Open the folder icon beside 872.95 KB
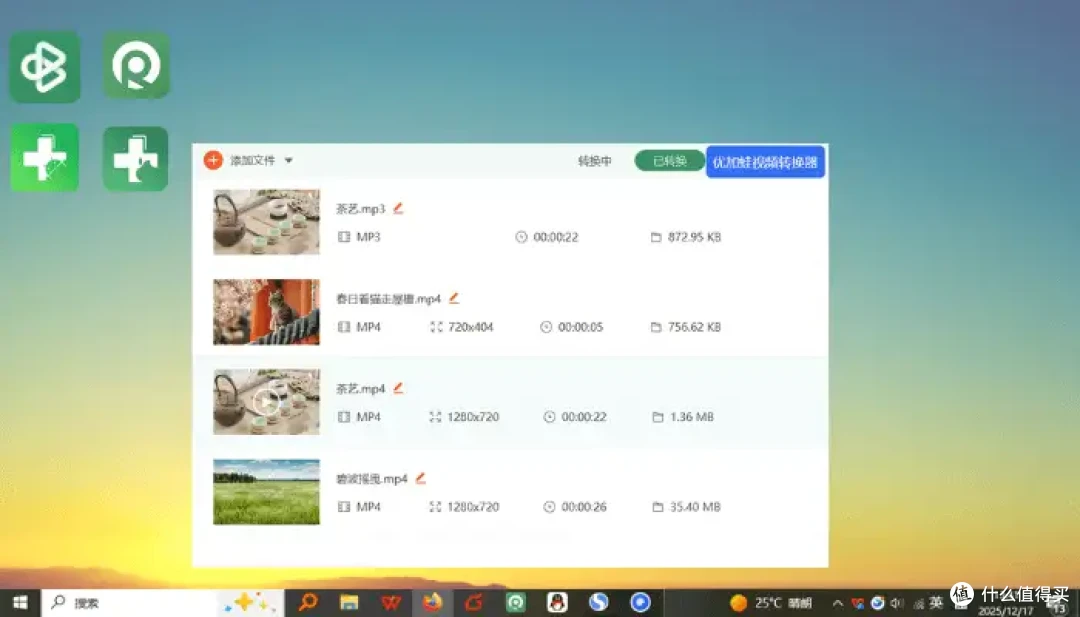This screenshot has width=1080, height=617. coord(656,237)
